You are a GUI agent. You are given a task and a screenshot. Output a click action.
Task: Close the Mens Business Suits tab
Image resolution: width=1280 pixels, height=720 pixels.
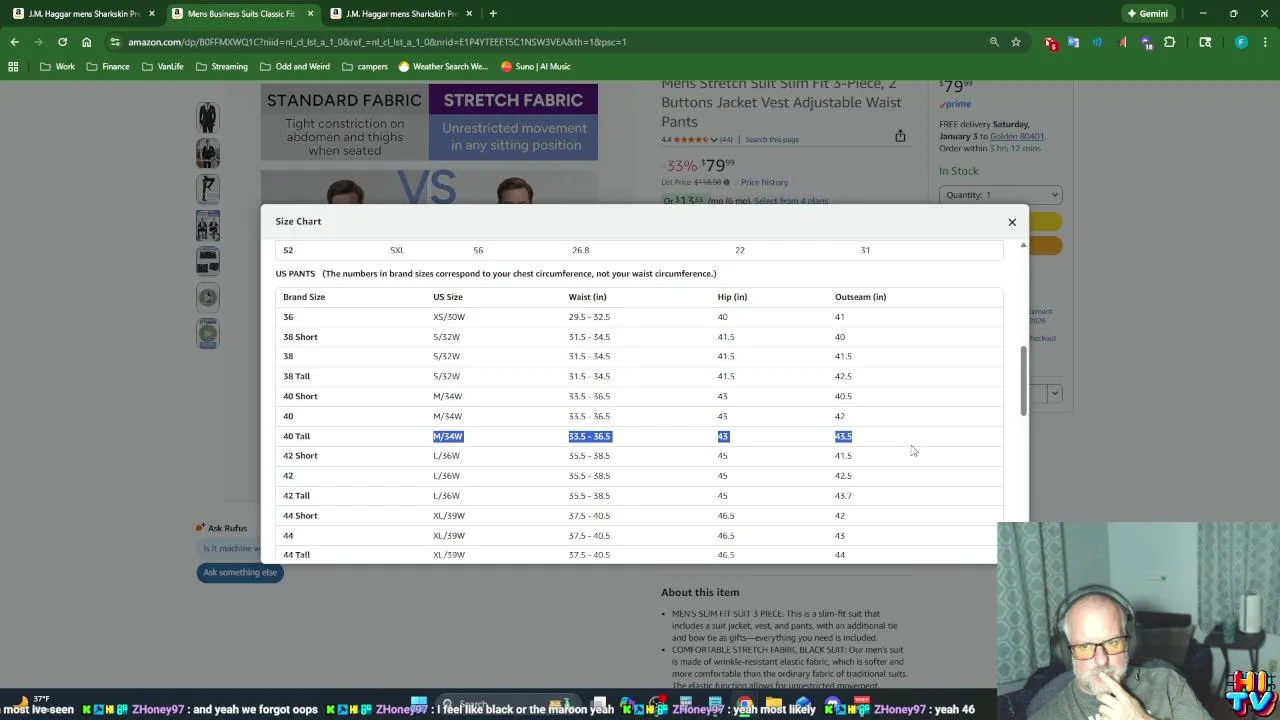click(x=310, y=14)
